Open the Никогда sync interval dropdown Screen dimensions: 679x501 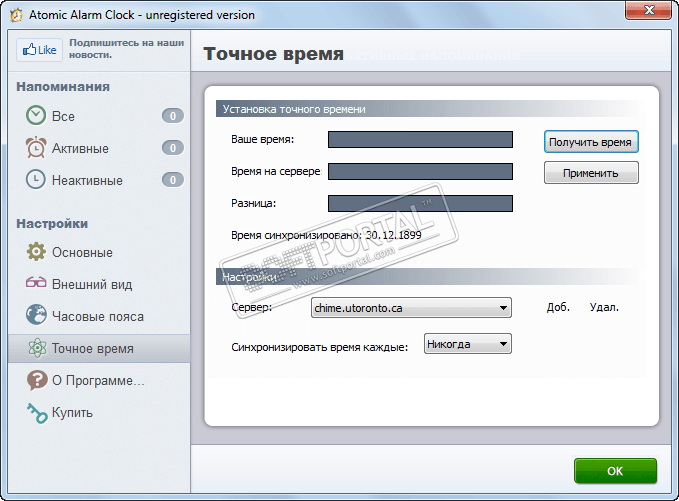468,344
